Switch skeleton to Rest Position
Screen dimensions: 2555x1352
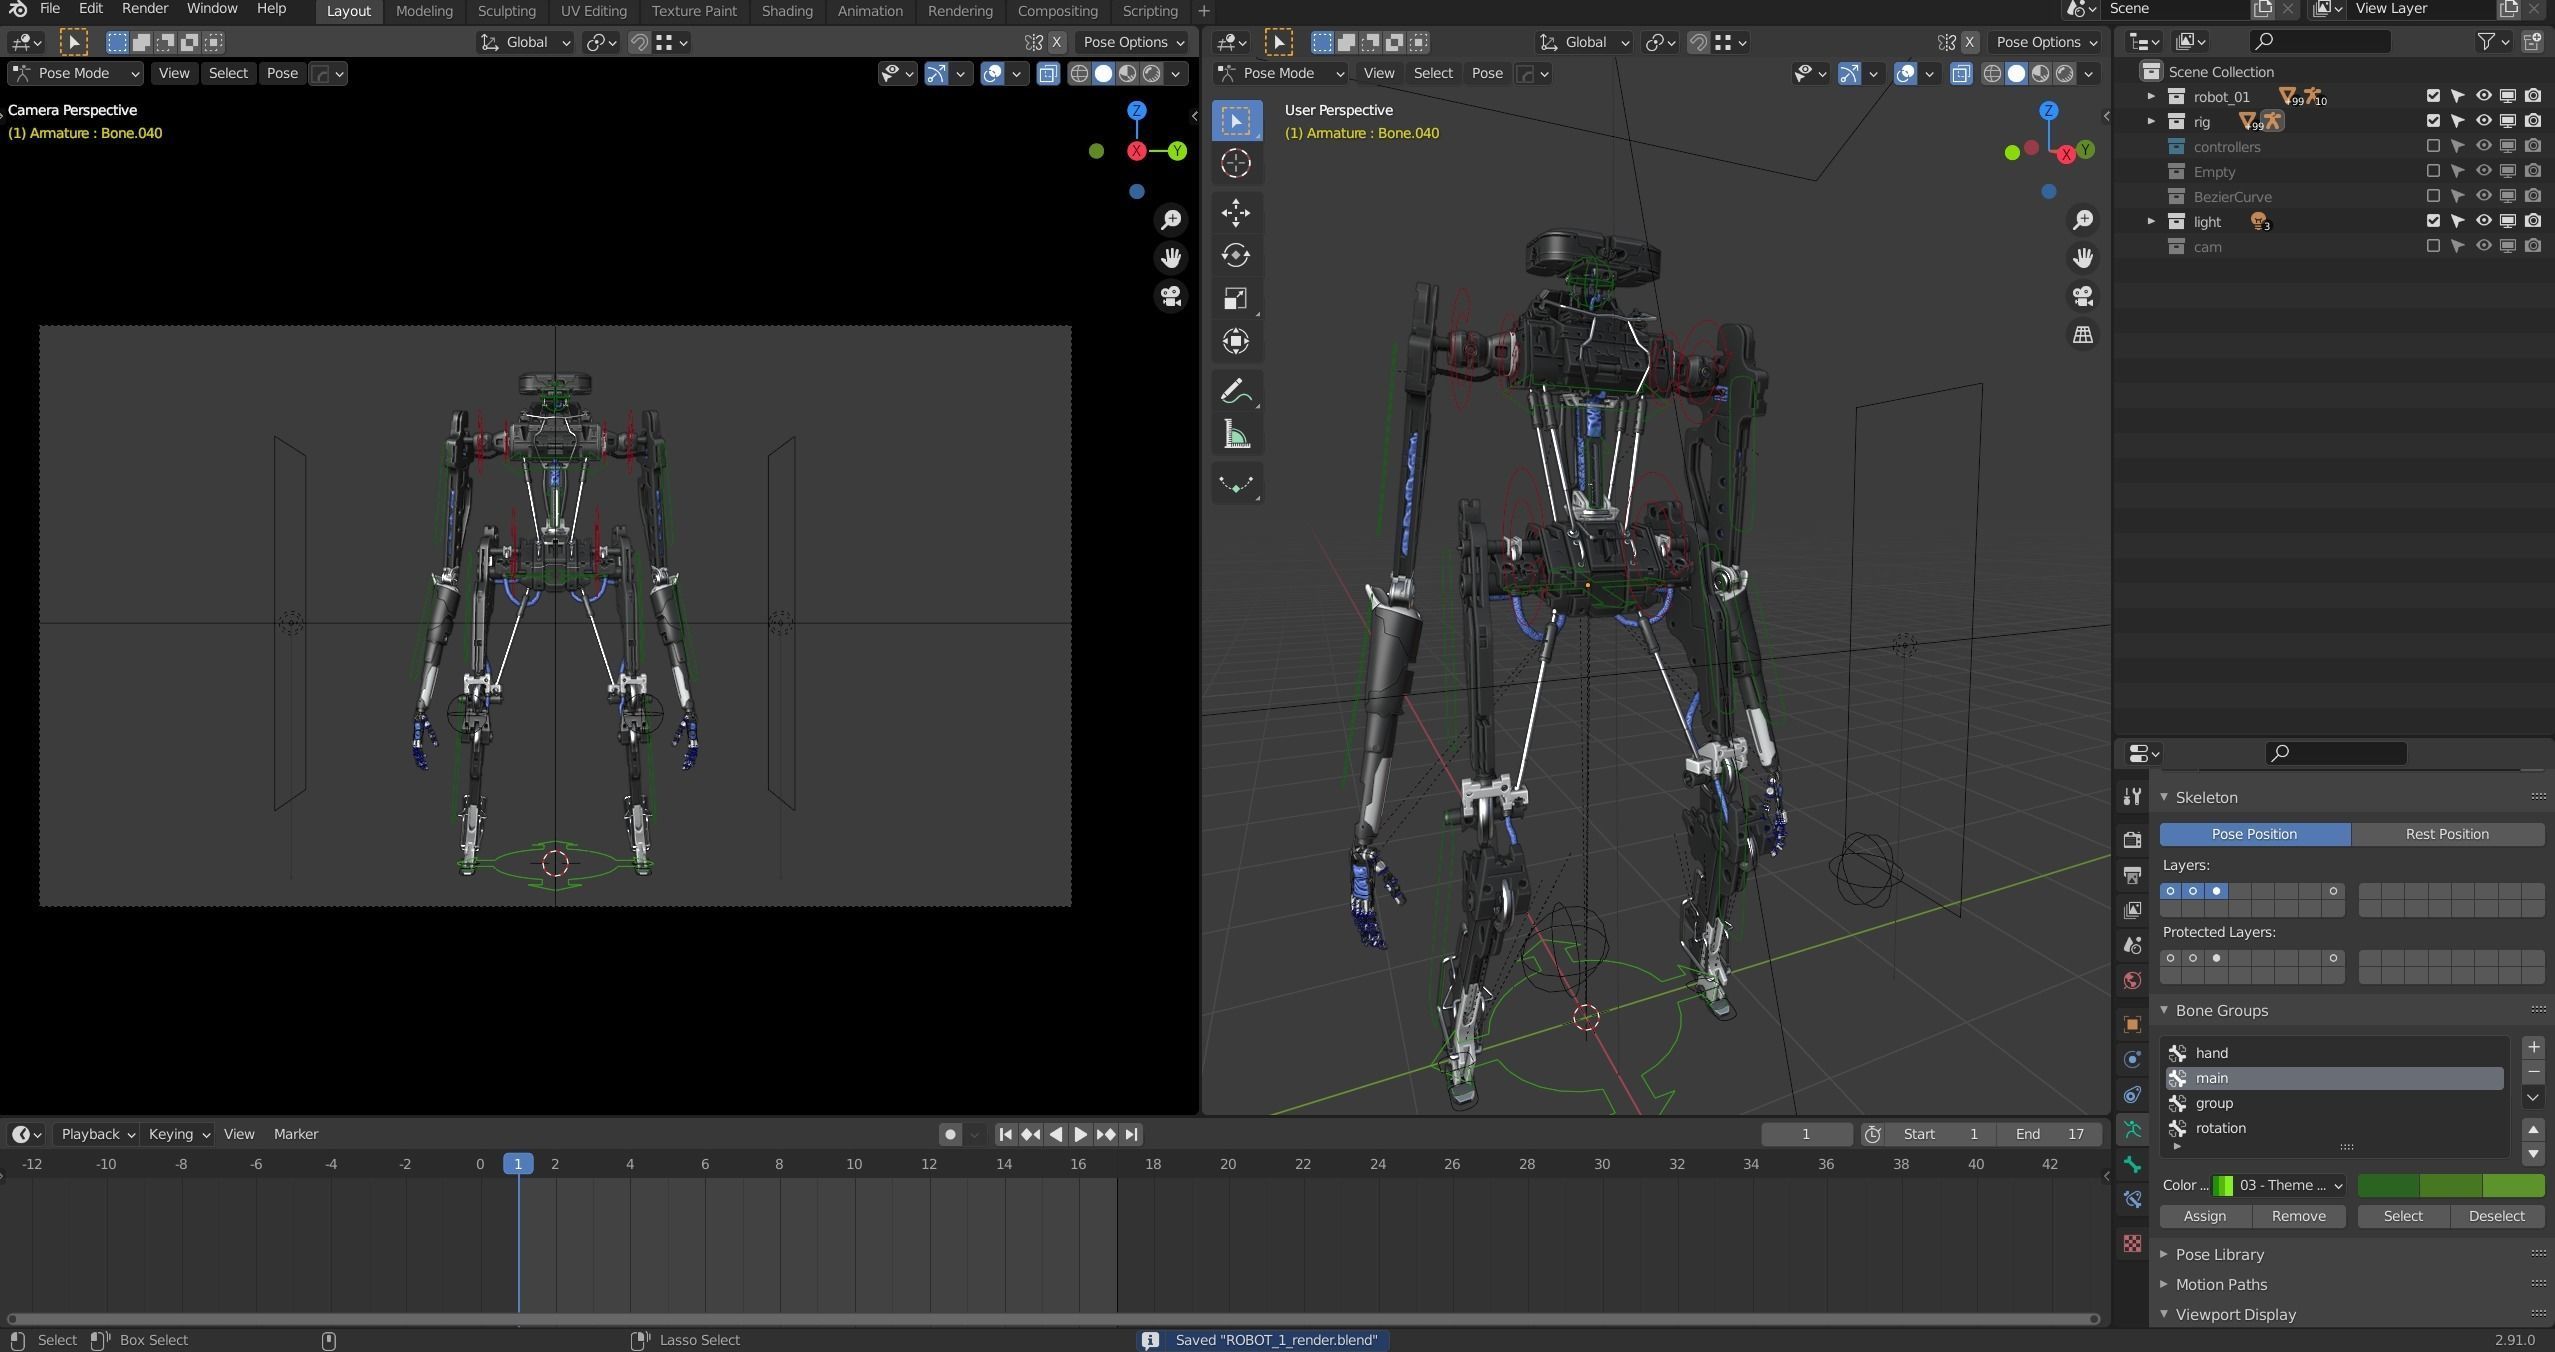[x=2447, y=834]
